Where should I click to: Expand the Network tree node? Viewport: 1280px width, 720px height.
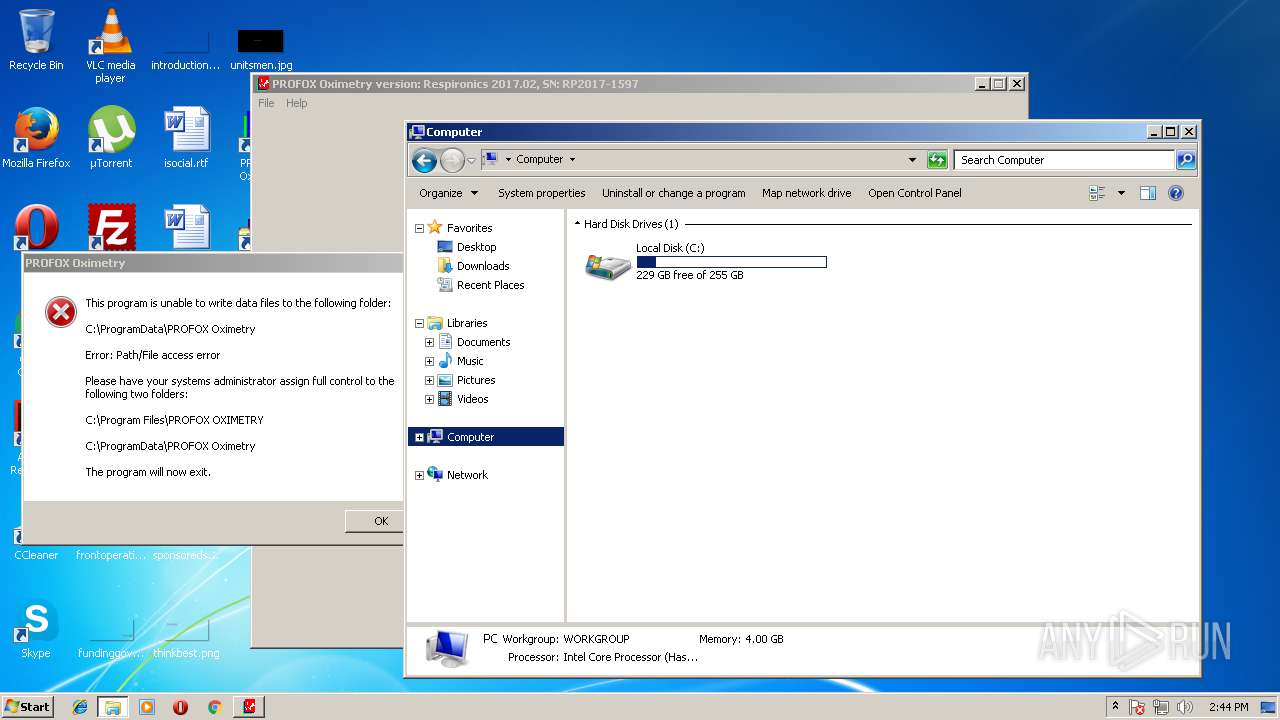(x=419, y=475)
